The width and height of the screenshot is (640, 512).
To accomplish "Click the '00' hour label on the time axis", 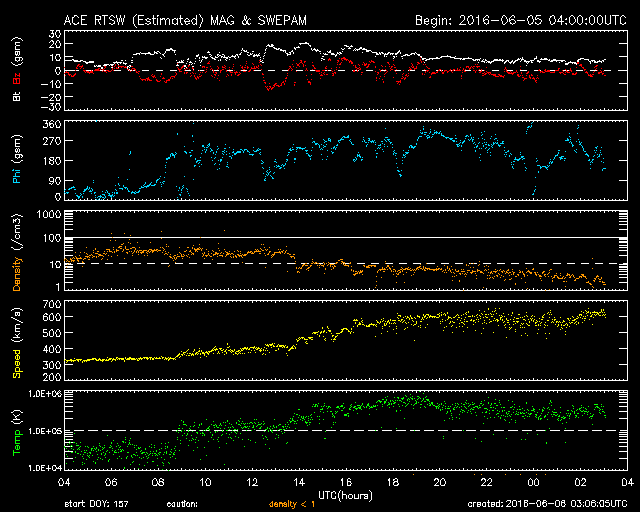I will point(533,482).
